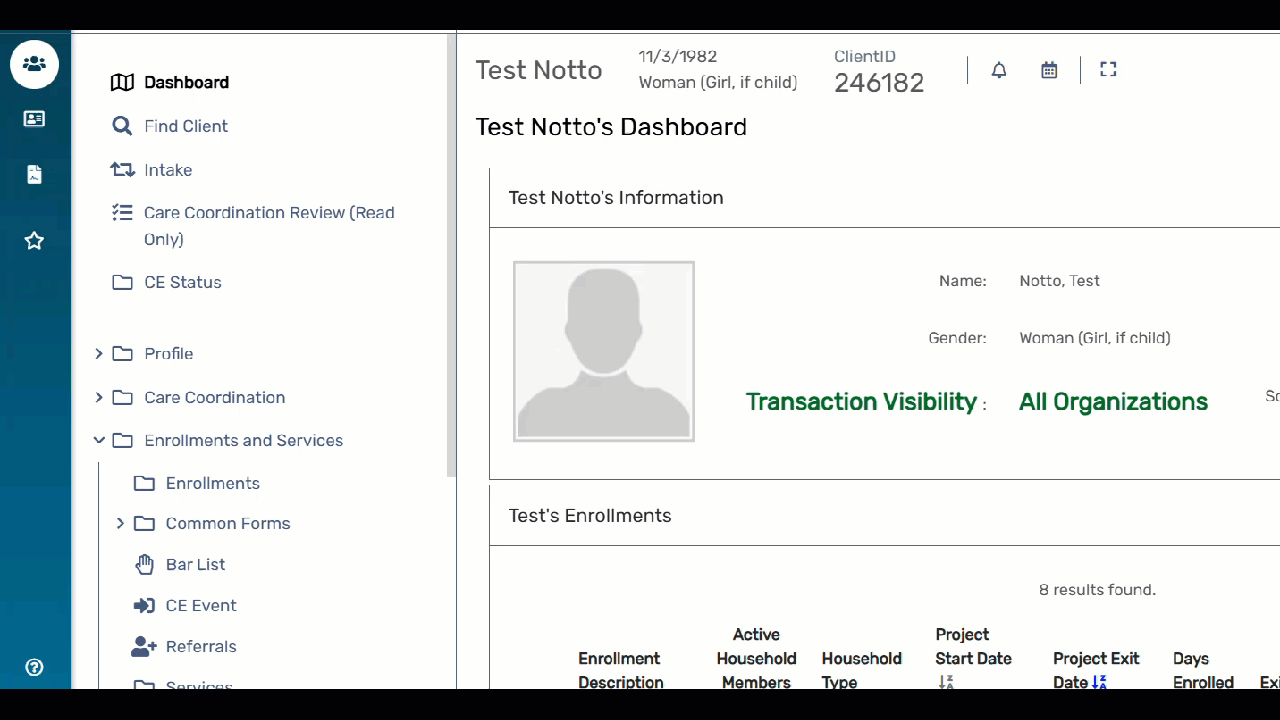This screenshot has width=1280, height=720.
Task: Click the Dashboard map icon
Action: [x=122, y=82]
